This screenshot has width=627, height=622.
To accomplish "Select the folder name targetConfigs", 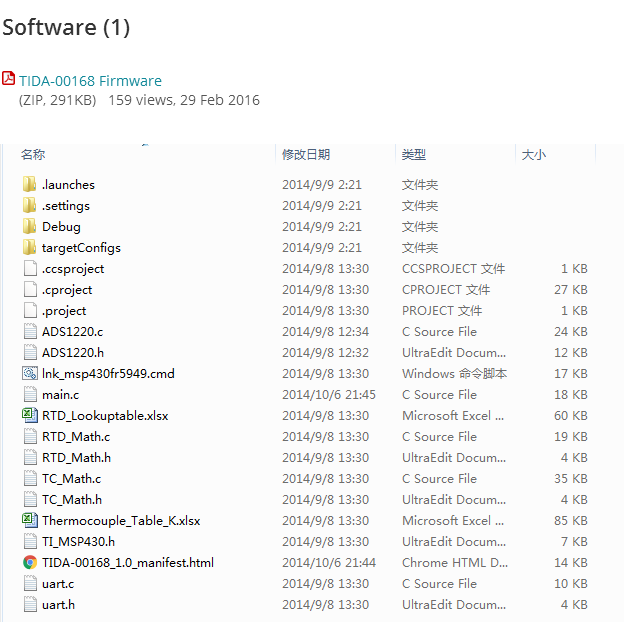I will click(81, 248).
